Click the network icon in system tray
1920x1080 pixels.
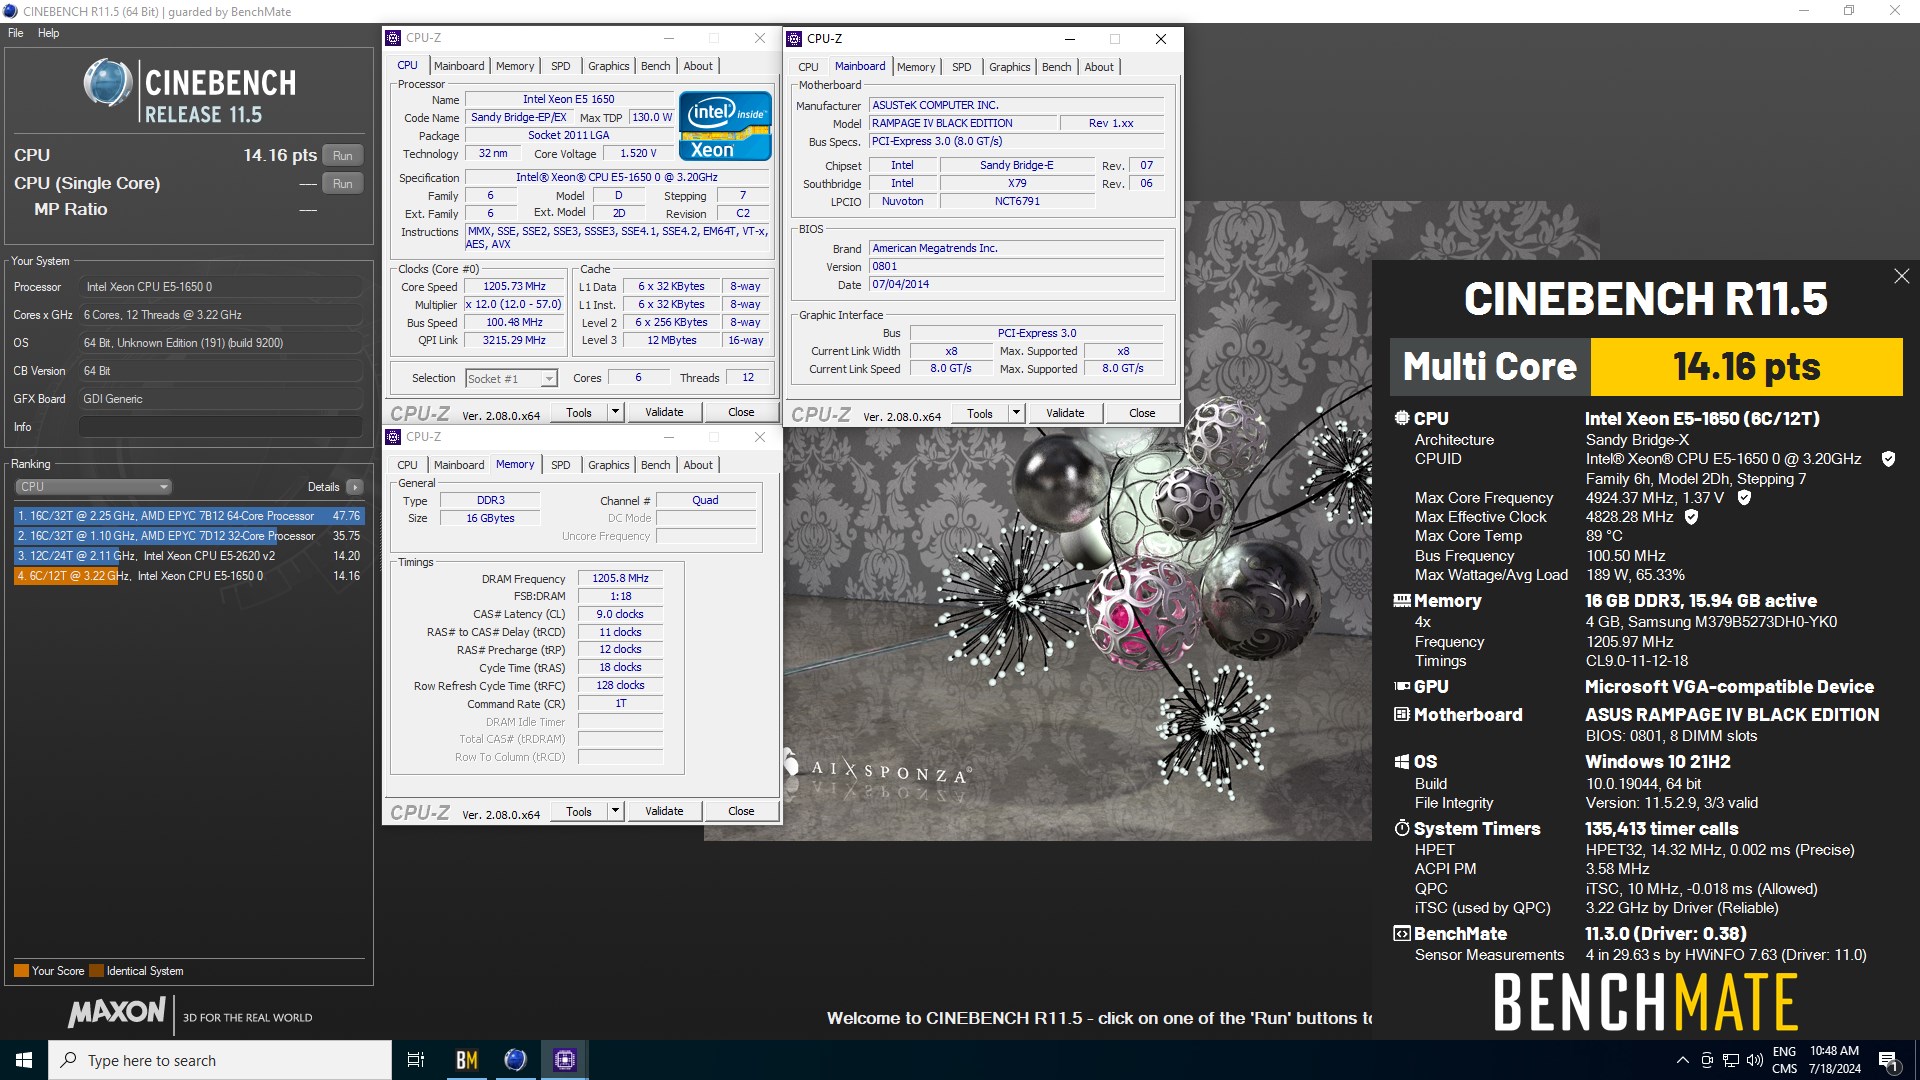pyautogui.click(x=1730, y=1060)
